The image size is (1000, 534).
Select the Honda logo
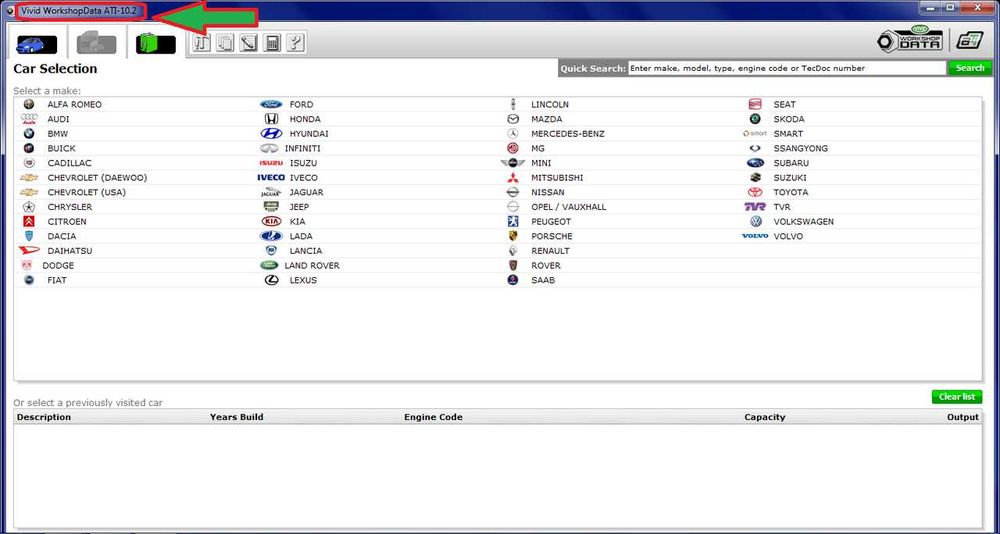point(271,119)
